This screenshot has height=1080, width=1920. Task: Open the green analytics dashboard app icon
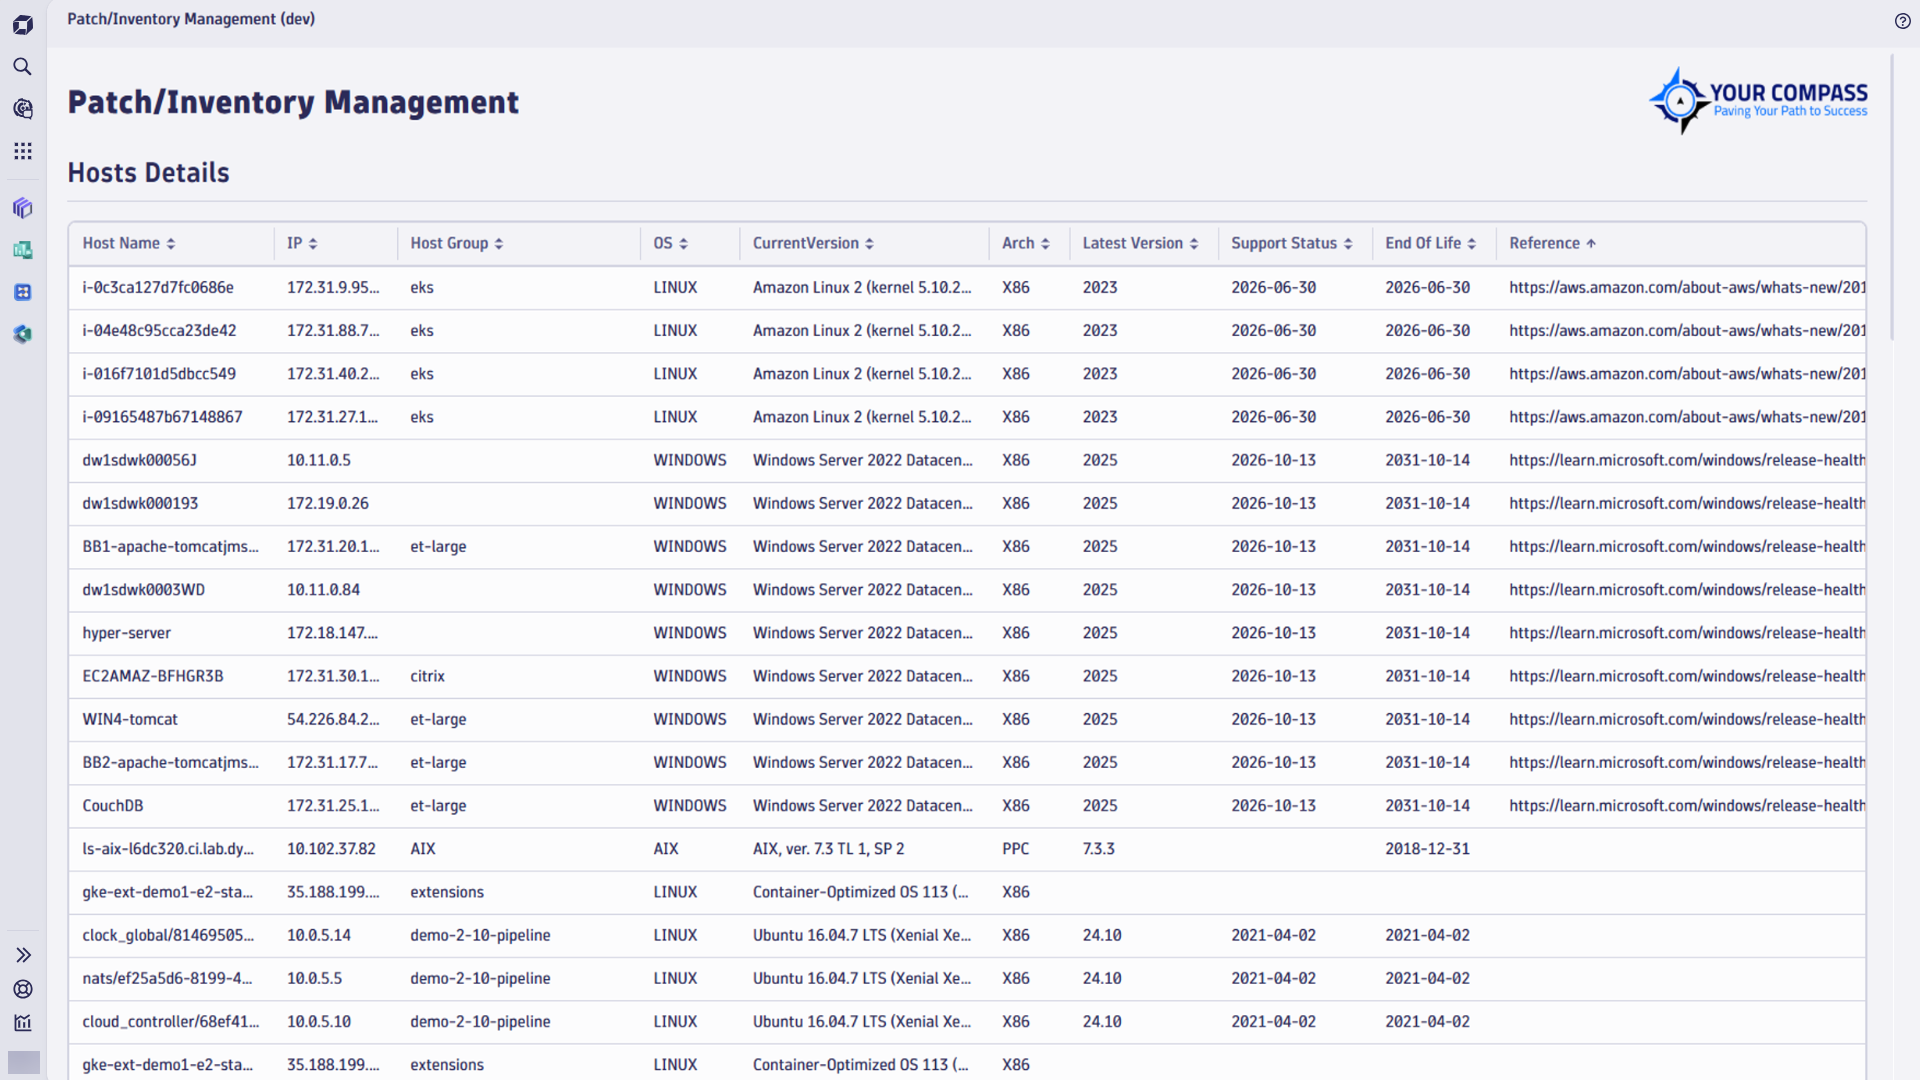click(x=22, y=250)
